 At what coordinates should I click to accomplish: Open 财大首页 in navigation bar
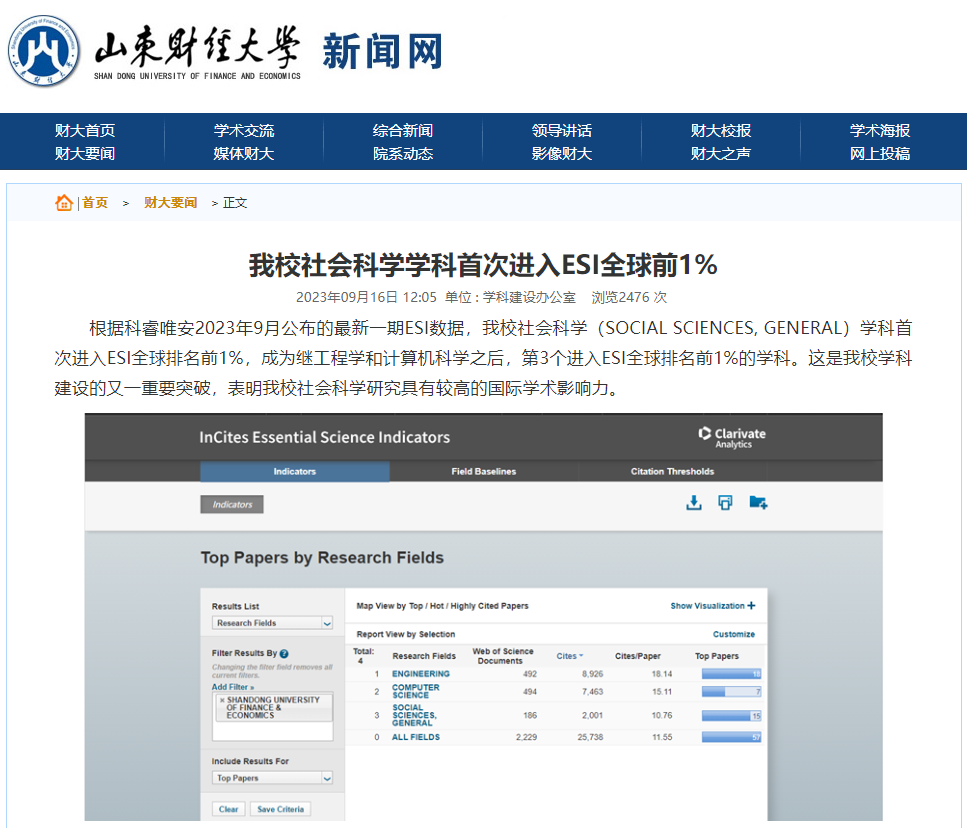[85, 130]
